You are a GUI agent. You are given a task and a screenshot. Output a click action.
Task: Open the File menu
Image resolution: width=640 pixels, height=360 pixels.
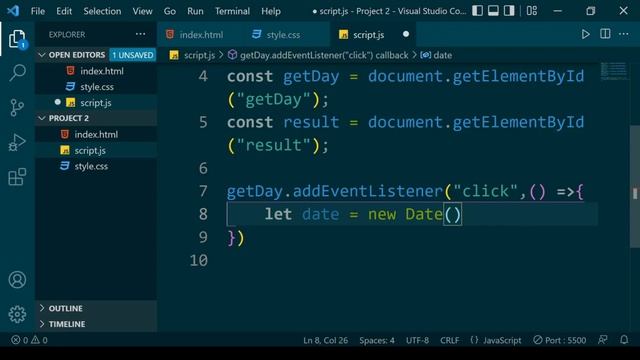click(38, 11)
